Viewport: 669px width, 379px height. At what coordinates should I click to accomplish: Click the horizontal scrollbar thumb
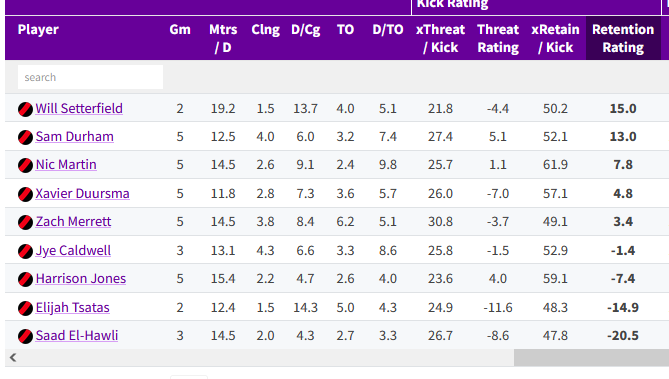click(x=591, y=358)
